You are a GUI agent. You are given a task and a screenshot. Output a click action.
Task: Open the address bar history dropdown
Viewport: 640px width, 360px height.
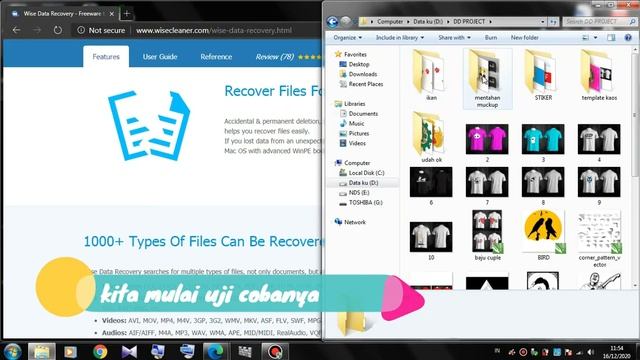click(542, 22)
